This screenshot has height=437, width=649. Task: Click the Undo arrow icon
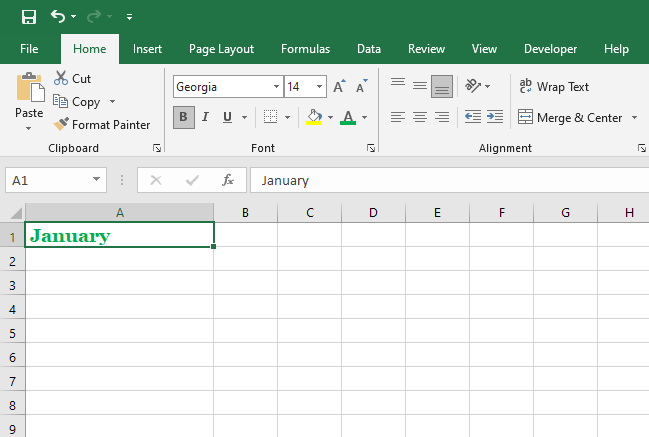pos(58,16)
